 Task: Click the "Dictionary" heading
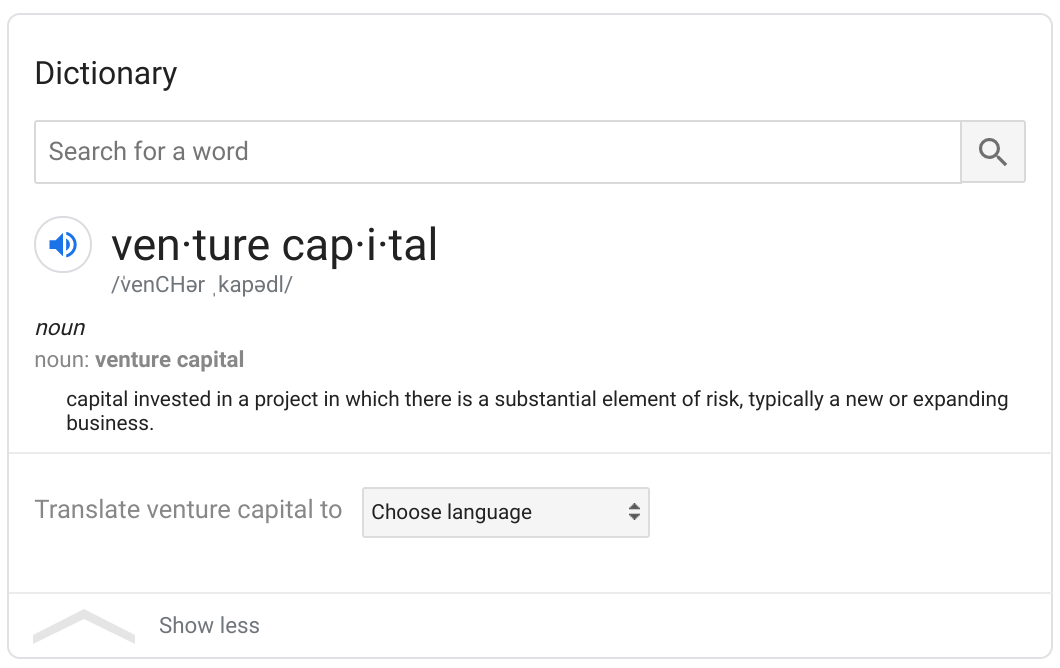coord(105,73)
